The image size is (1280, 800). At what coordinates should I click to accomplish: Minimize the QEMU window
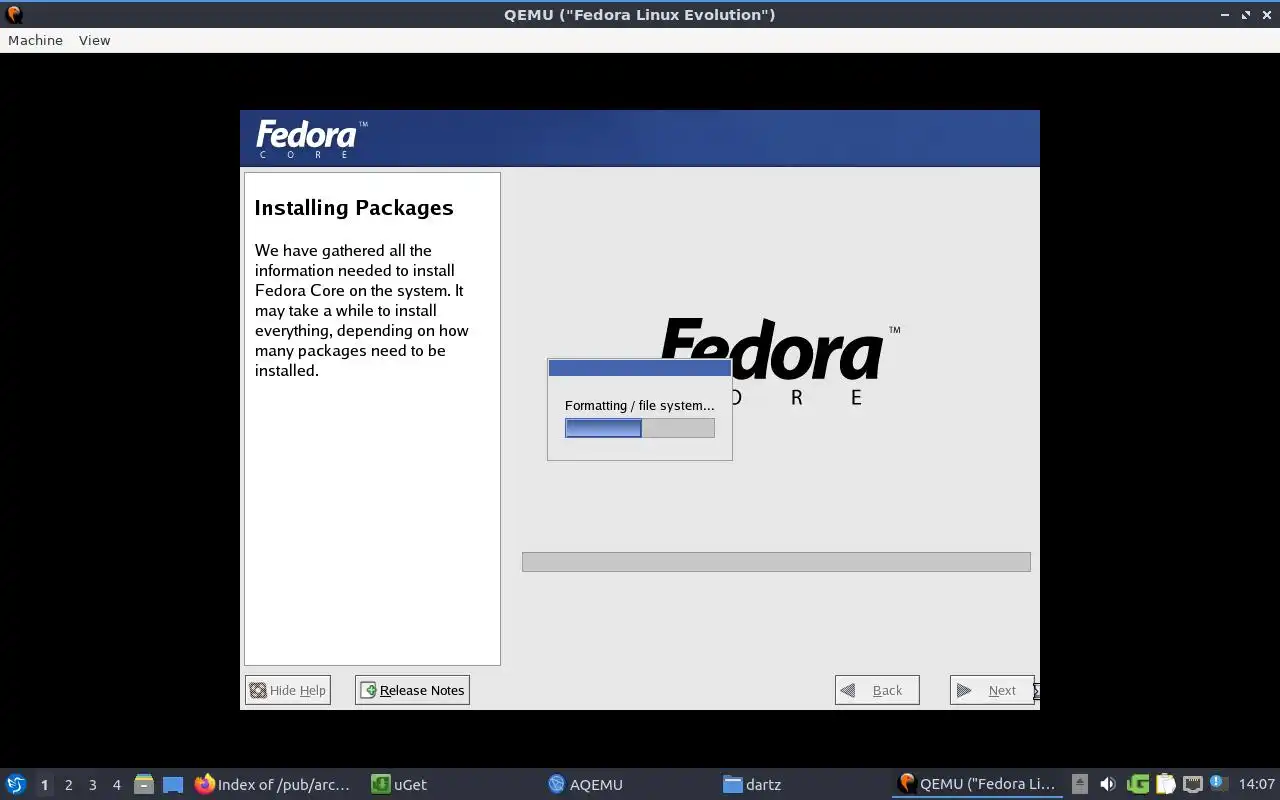point(1226,14)
